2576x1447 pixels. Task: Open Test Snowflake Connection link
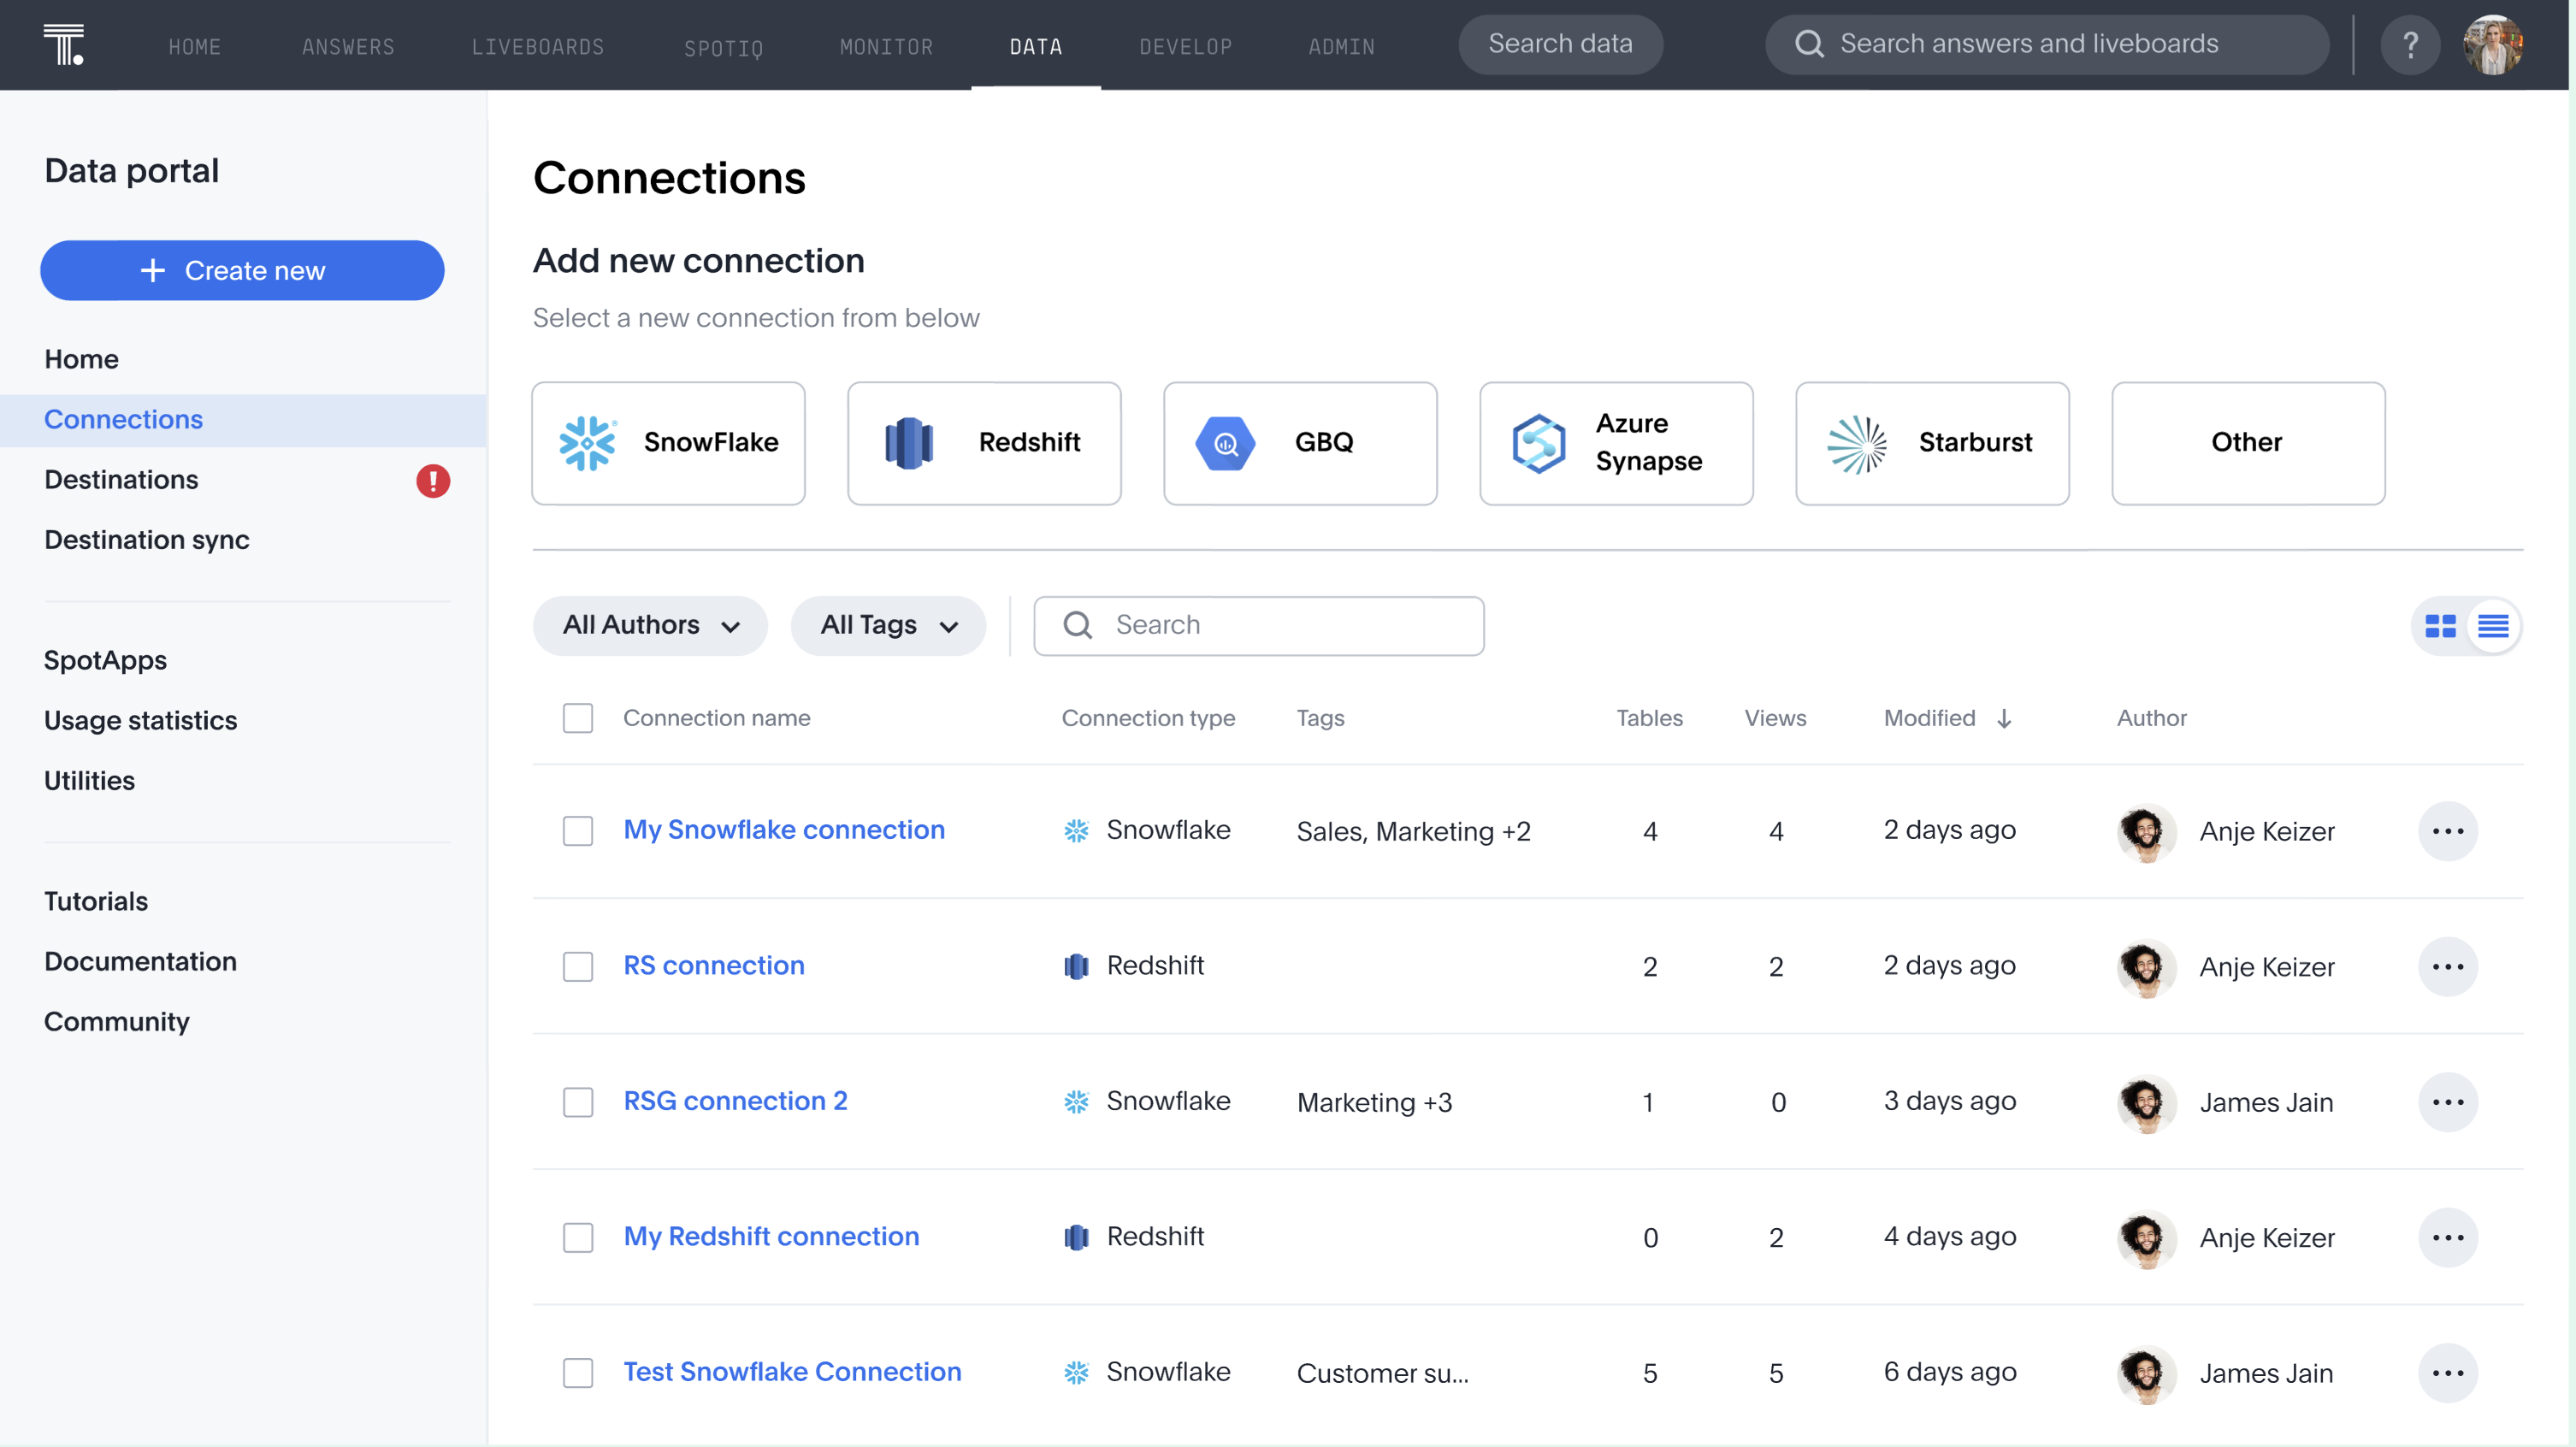[x=792, y=1372]
